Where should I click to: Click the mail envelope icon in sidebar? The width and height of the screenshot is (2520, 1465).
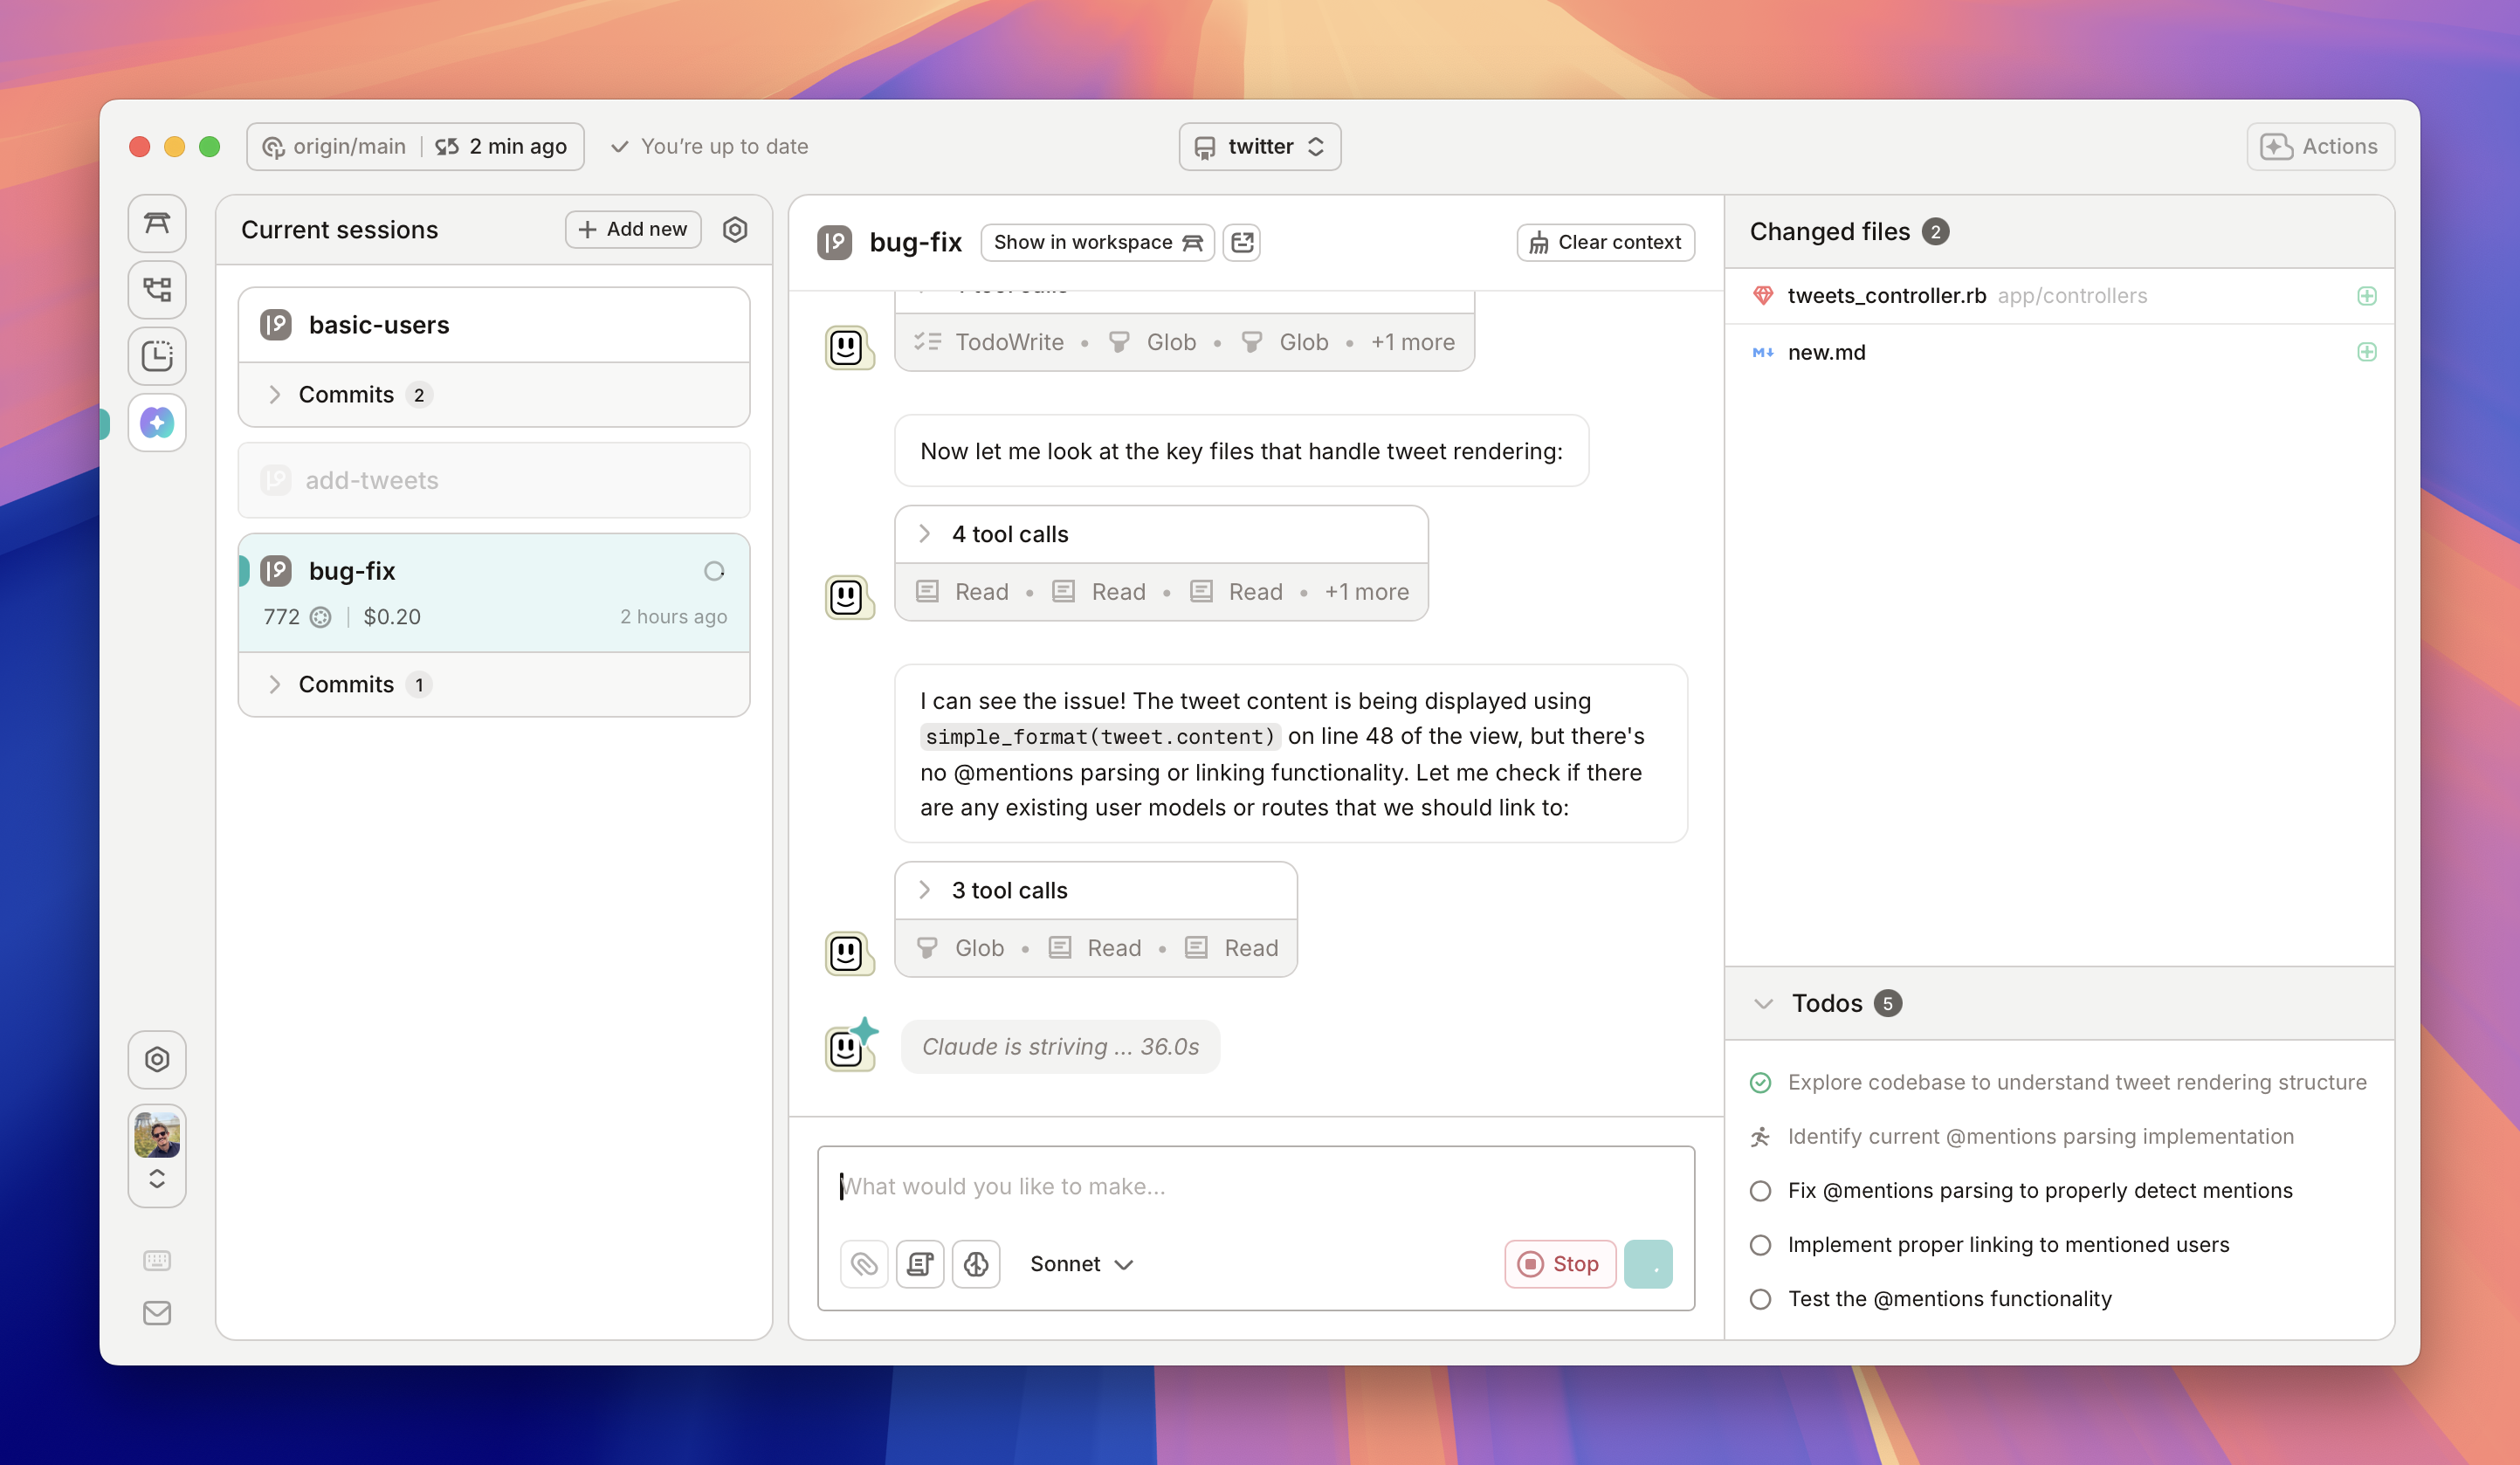(157, 1313)
